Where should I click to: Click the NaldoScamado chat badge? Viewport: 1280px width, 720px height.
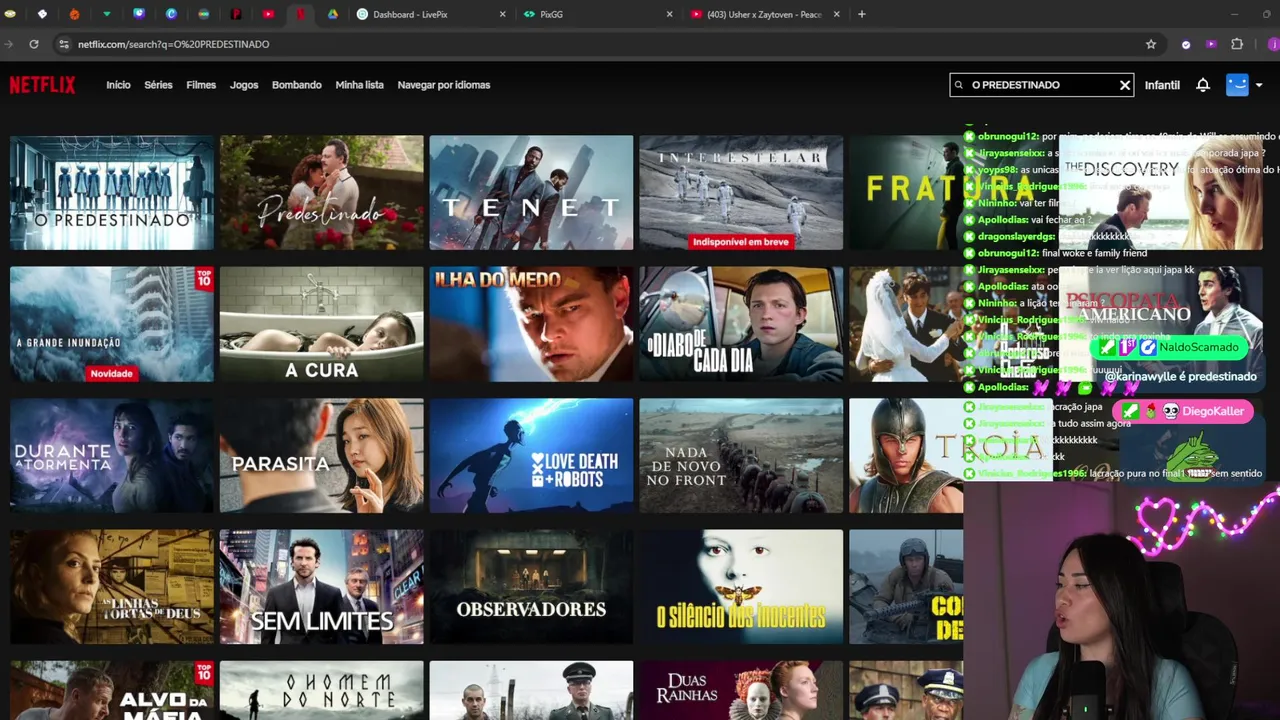click(x=1171, y=347)
